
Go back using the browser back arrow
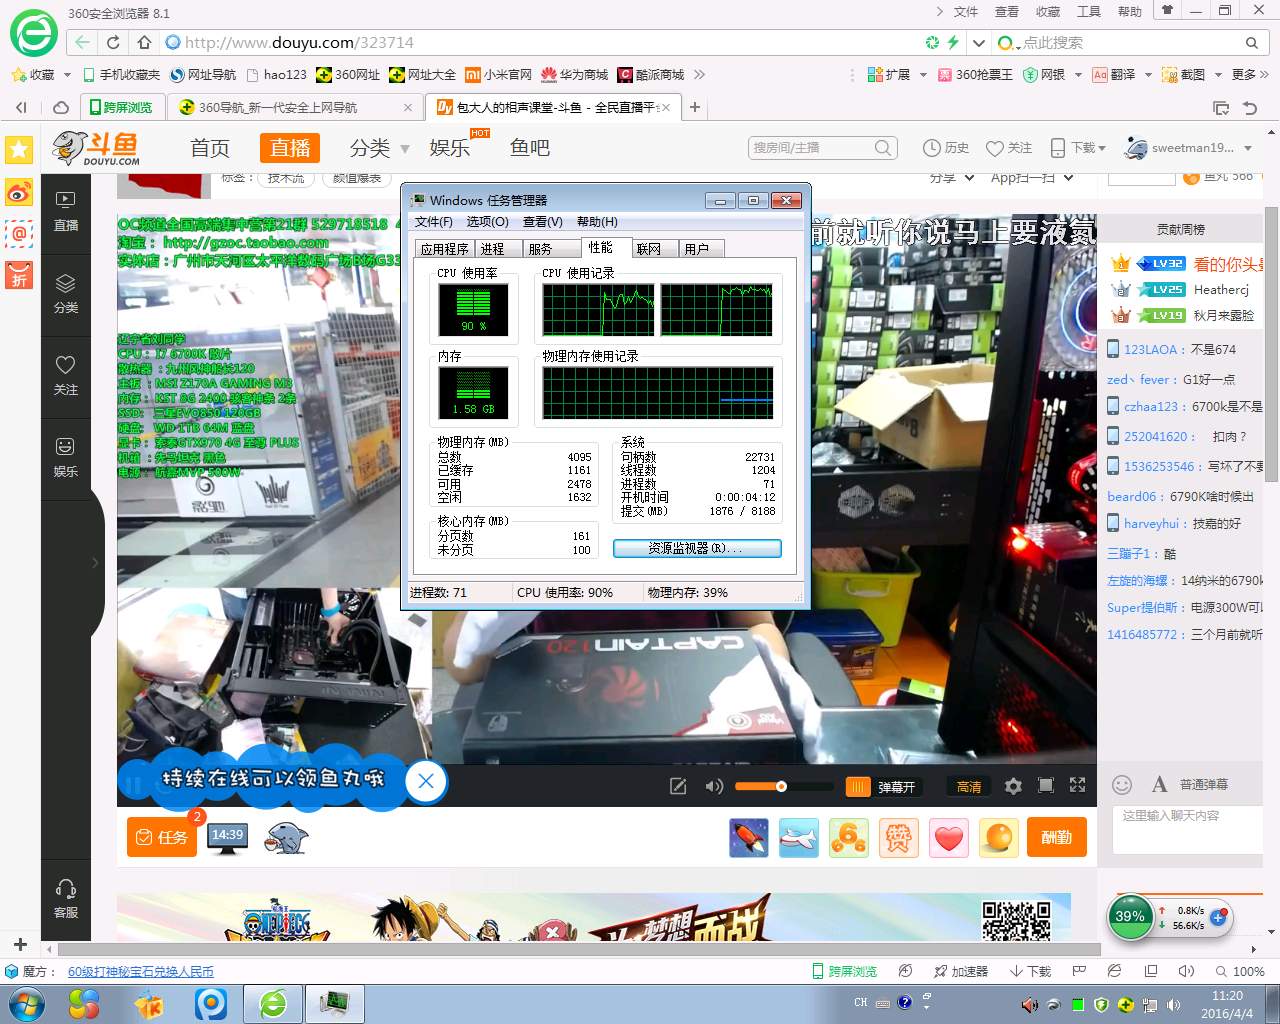coord(82,43)
